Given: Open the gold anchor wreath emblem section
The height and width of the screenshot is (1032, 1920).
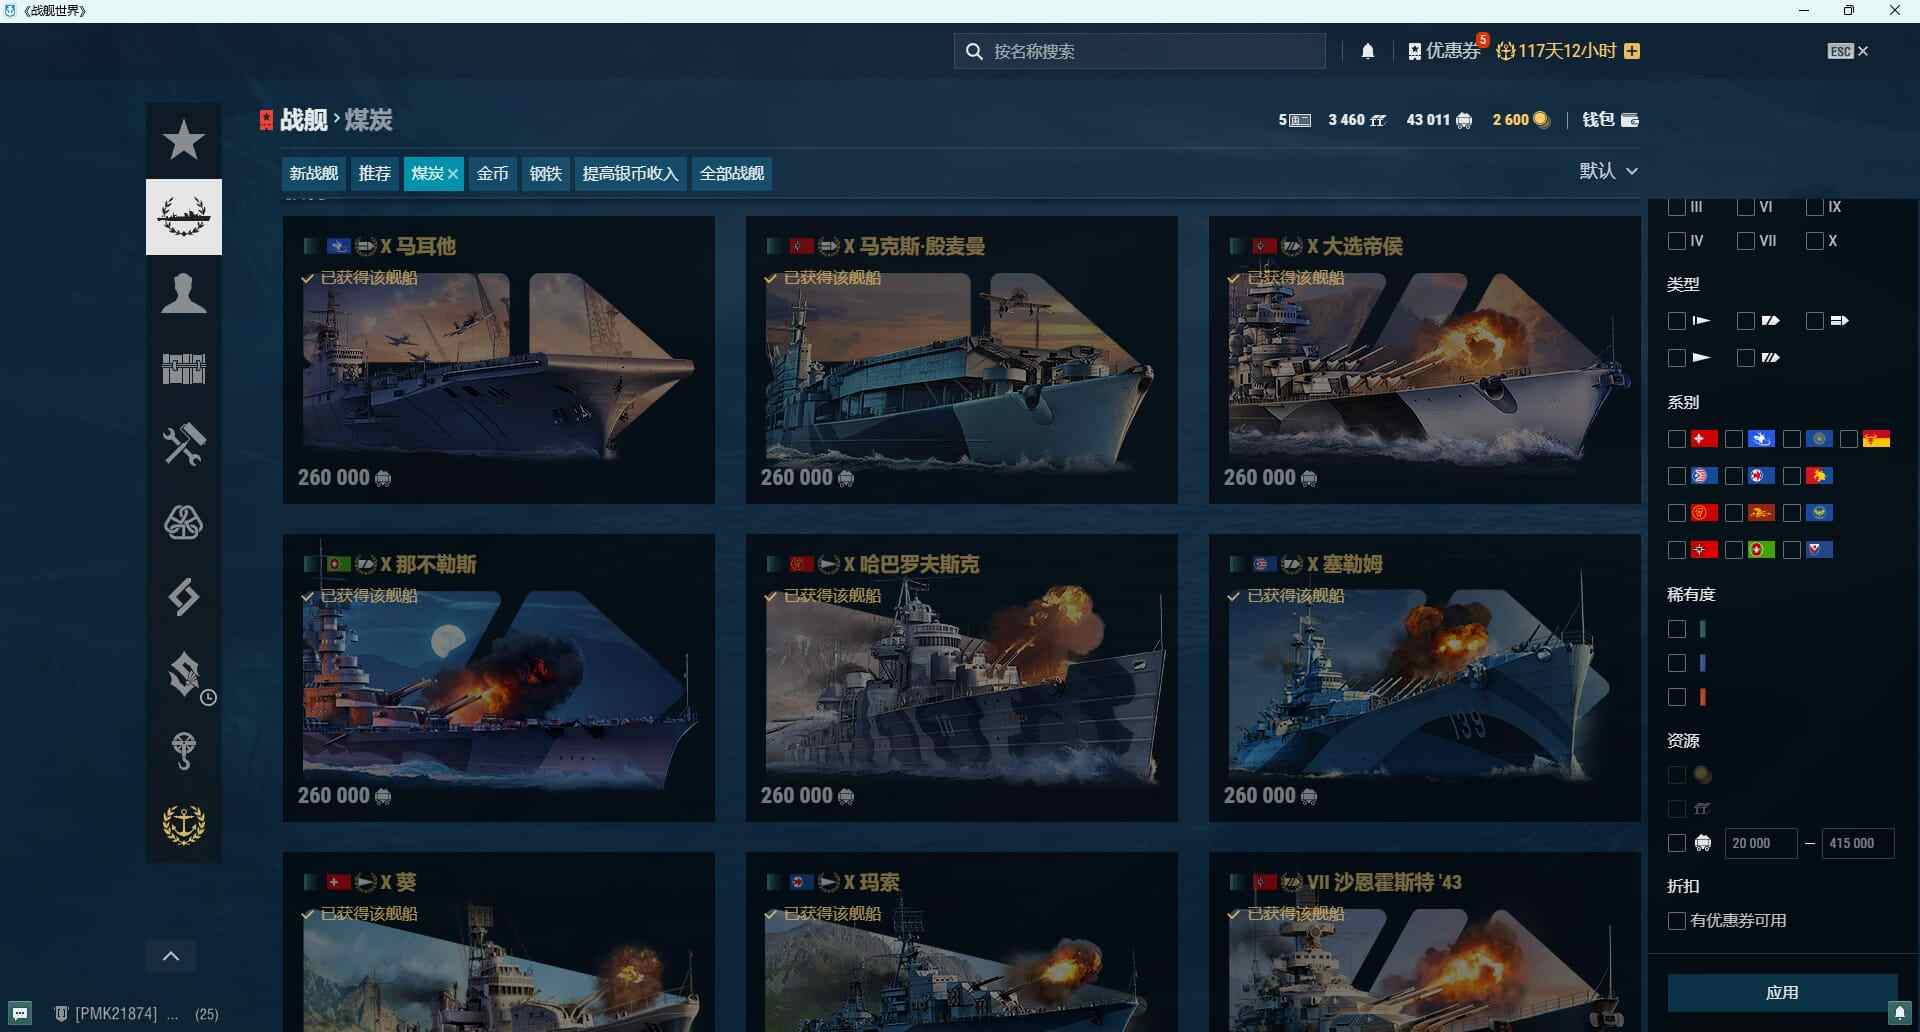Looking at the screenshot, I should [x=184, y=825].
